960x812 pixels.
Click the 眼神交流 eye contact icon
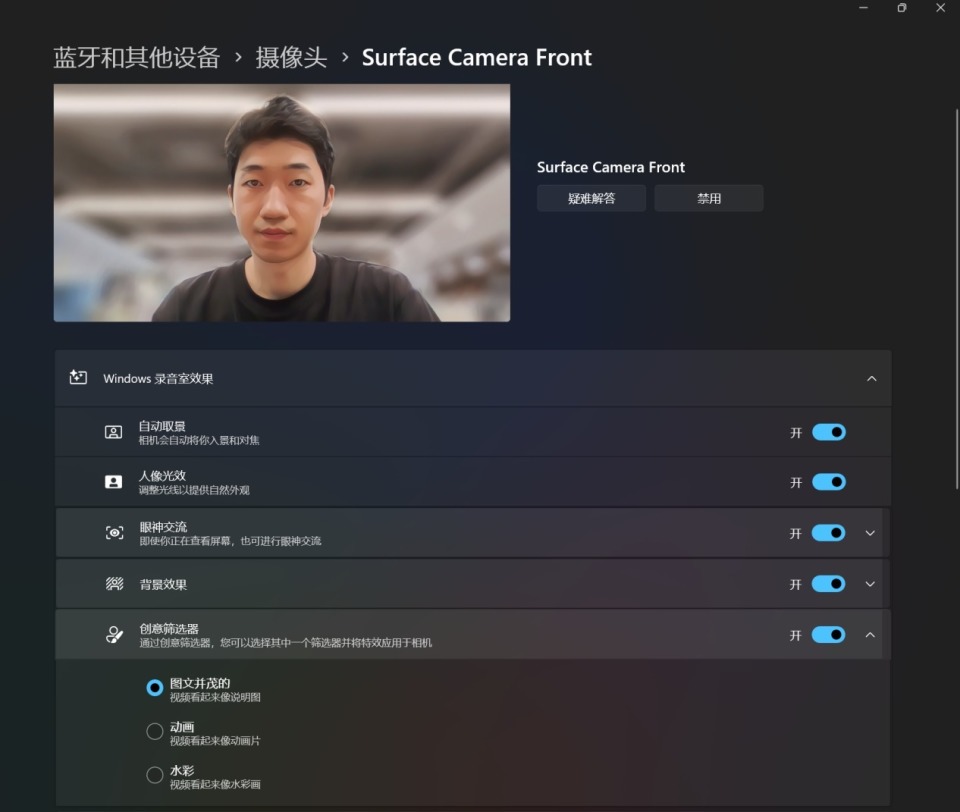(x=114, y=533)
